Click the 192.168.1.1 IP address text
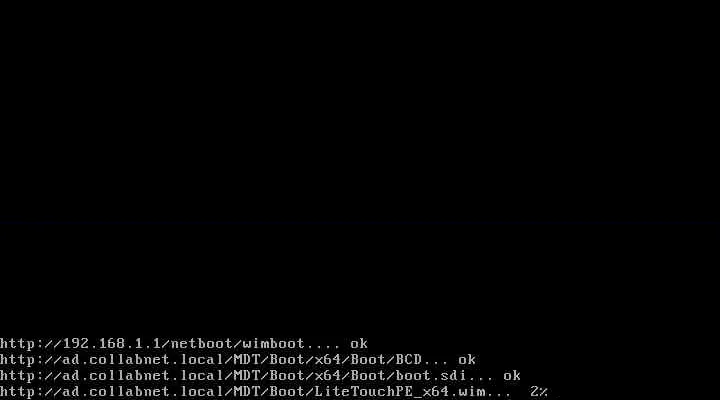The image size is (720, 400). (x=112, y=344)
